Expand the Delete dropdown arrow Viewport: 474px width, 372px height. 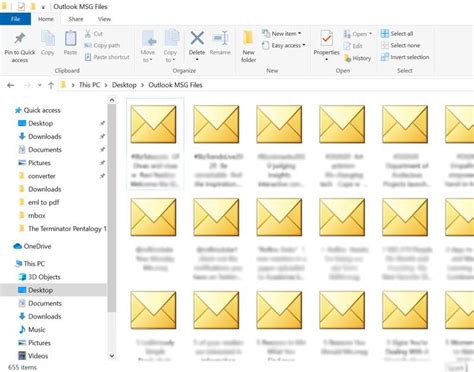(197, 60)
